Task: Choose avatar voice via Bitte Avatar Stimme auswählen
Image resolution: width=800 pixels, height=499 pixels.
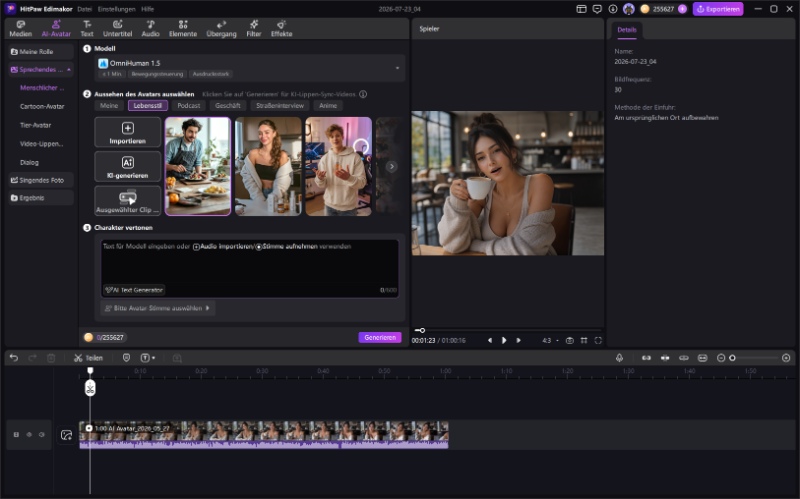Action: click(158, 308)
